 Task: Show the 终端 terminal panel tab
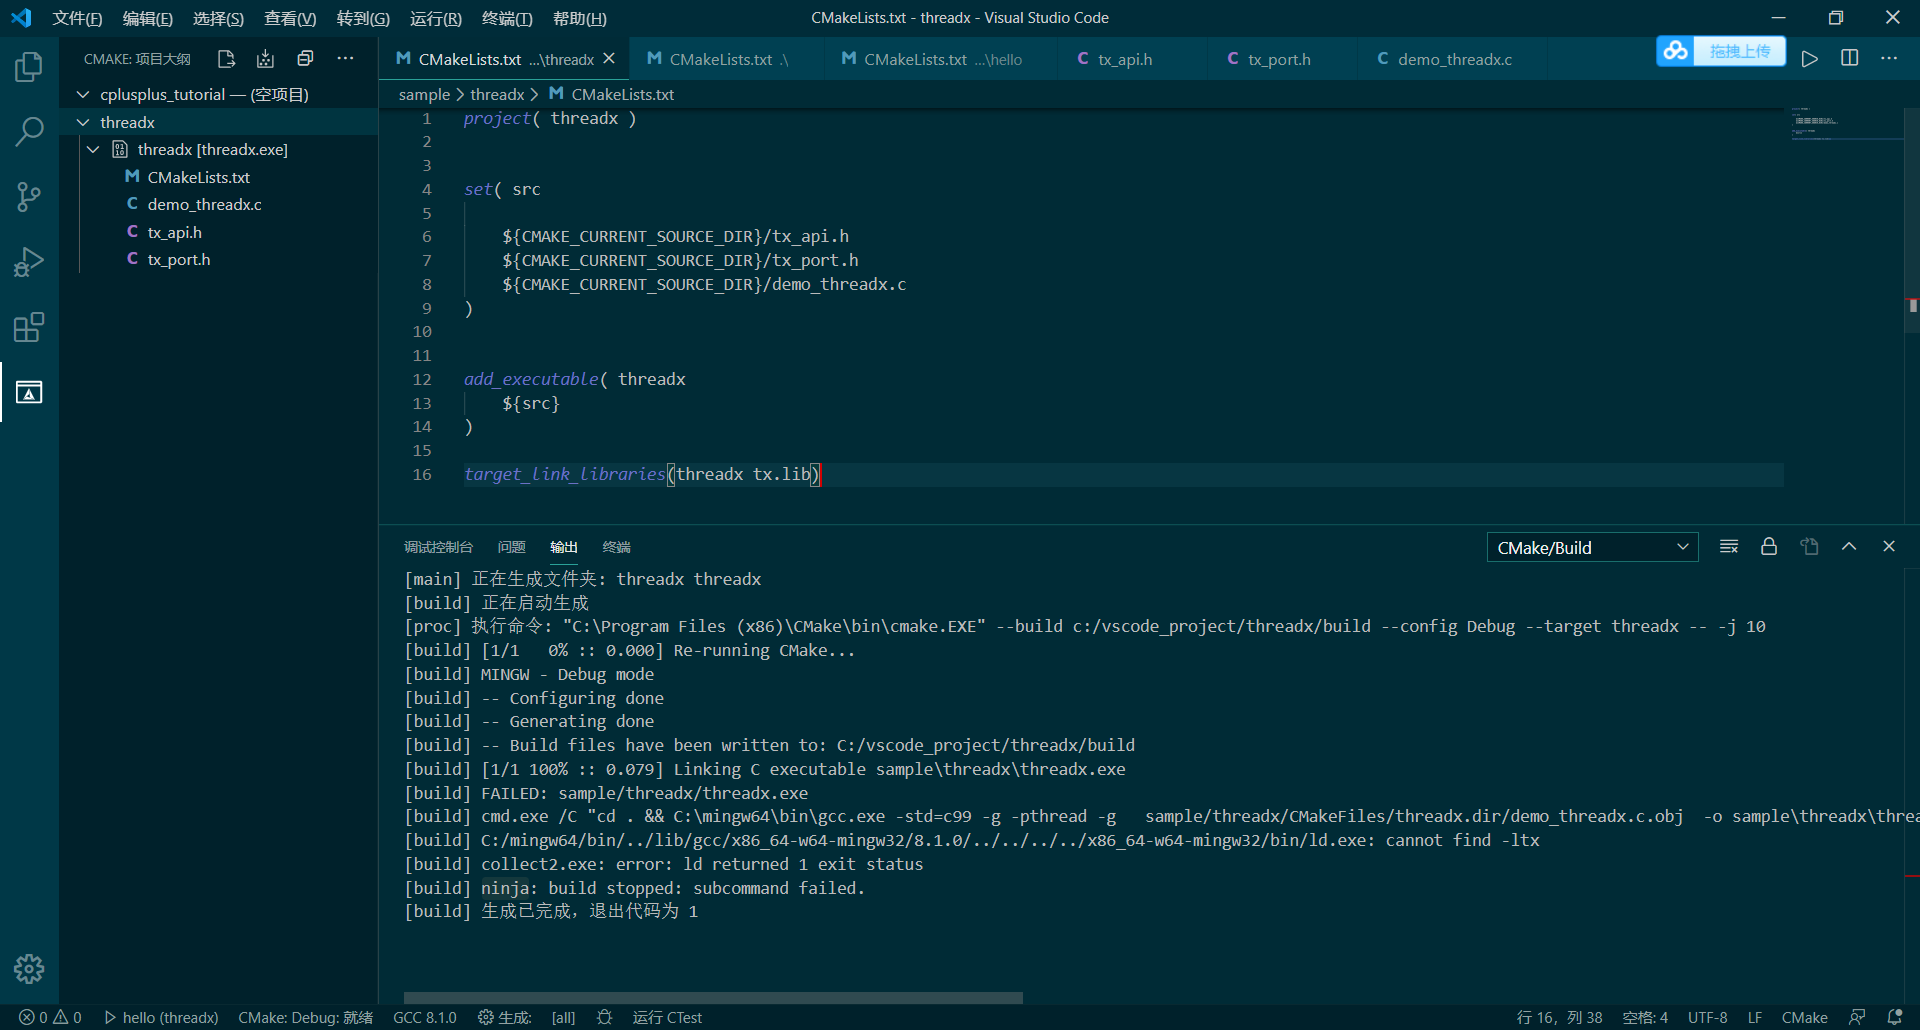(x=616, y=547)
